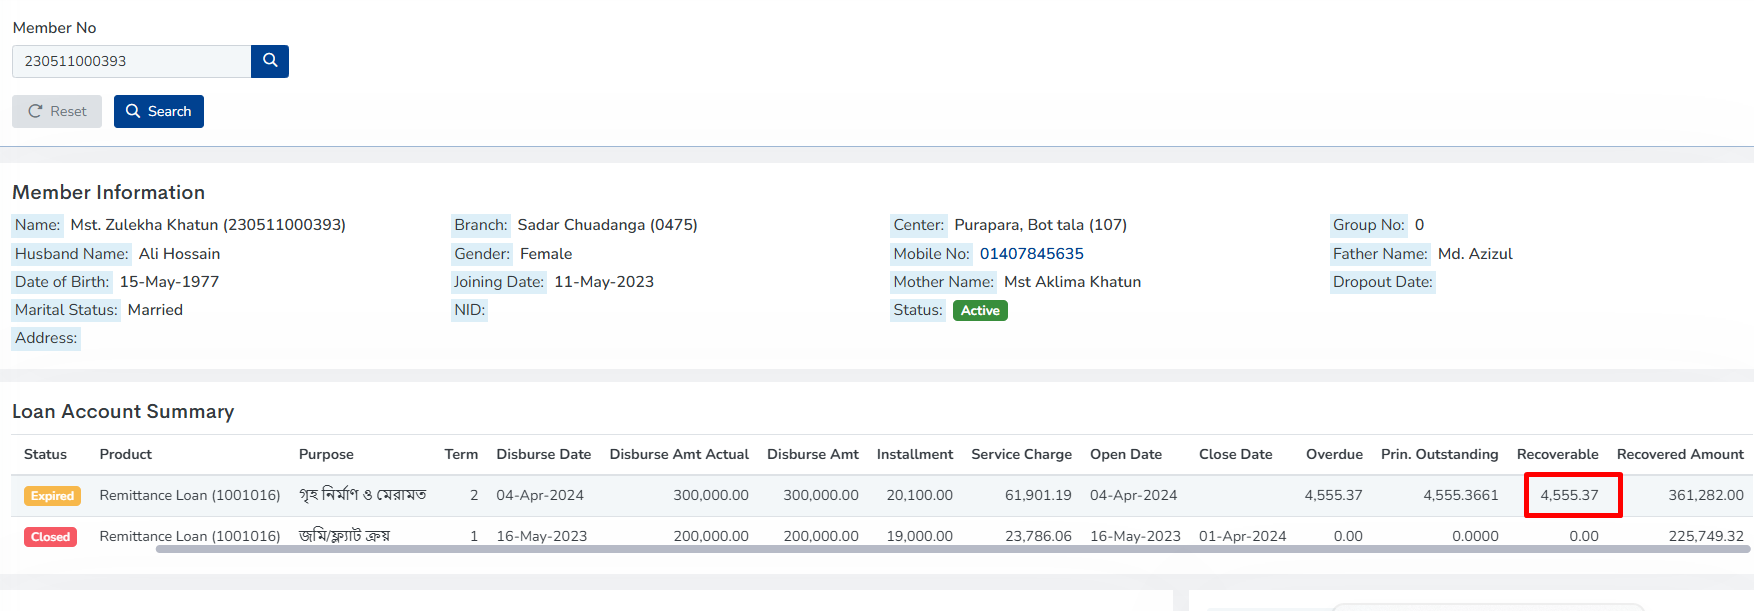1754x611 pixels.
Task: Click the Overdue column header
Action: point(1333,454)
